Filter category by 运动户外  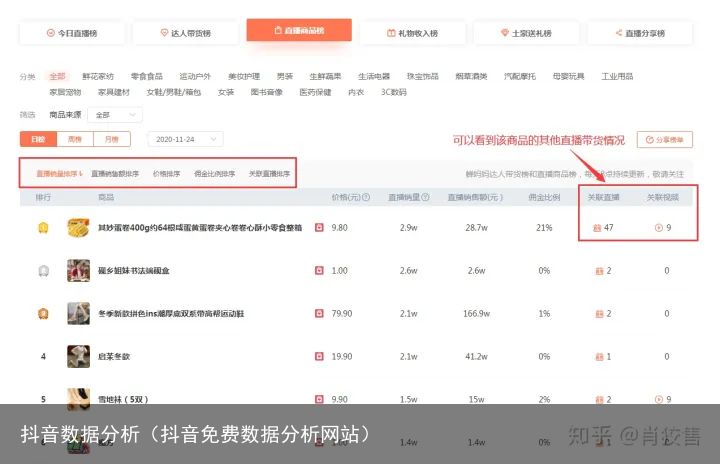click(195, 76)
